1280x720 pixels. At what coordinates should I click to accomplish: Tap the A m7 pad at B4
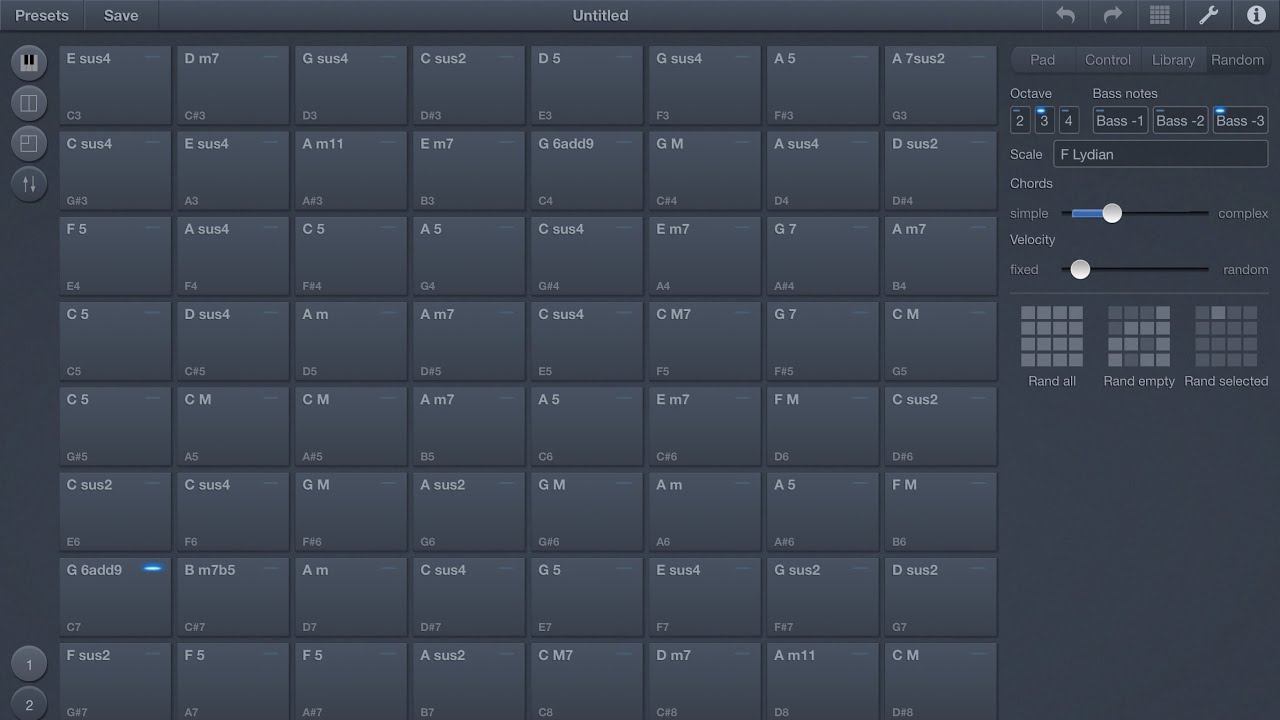[941, 256]
